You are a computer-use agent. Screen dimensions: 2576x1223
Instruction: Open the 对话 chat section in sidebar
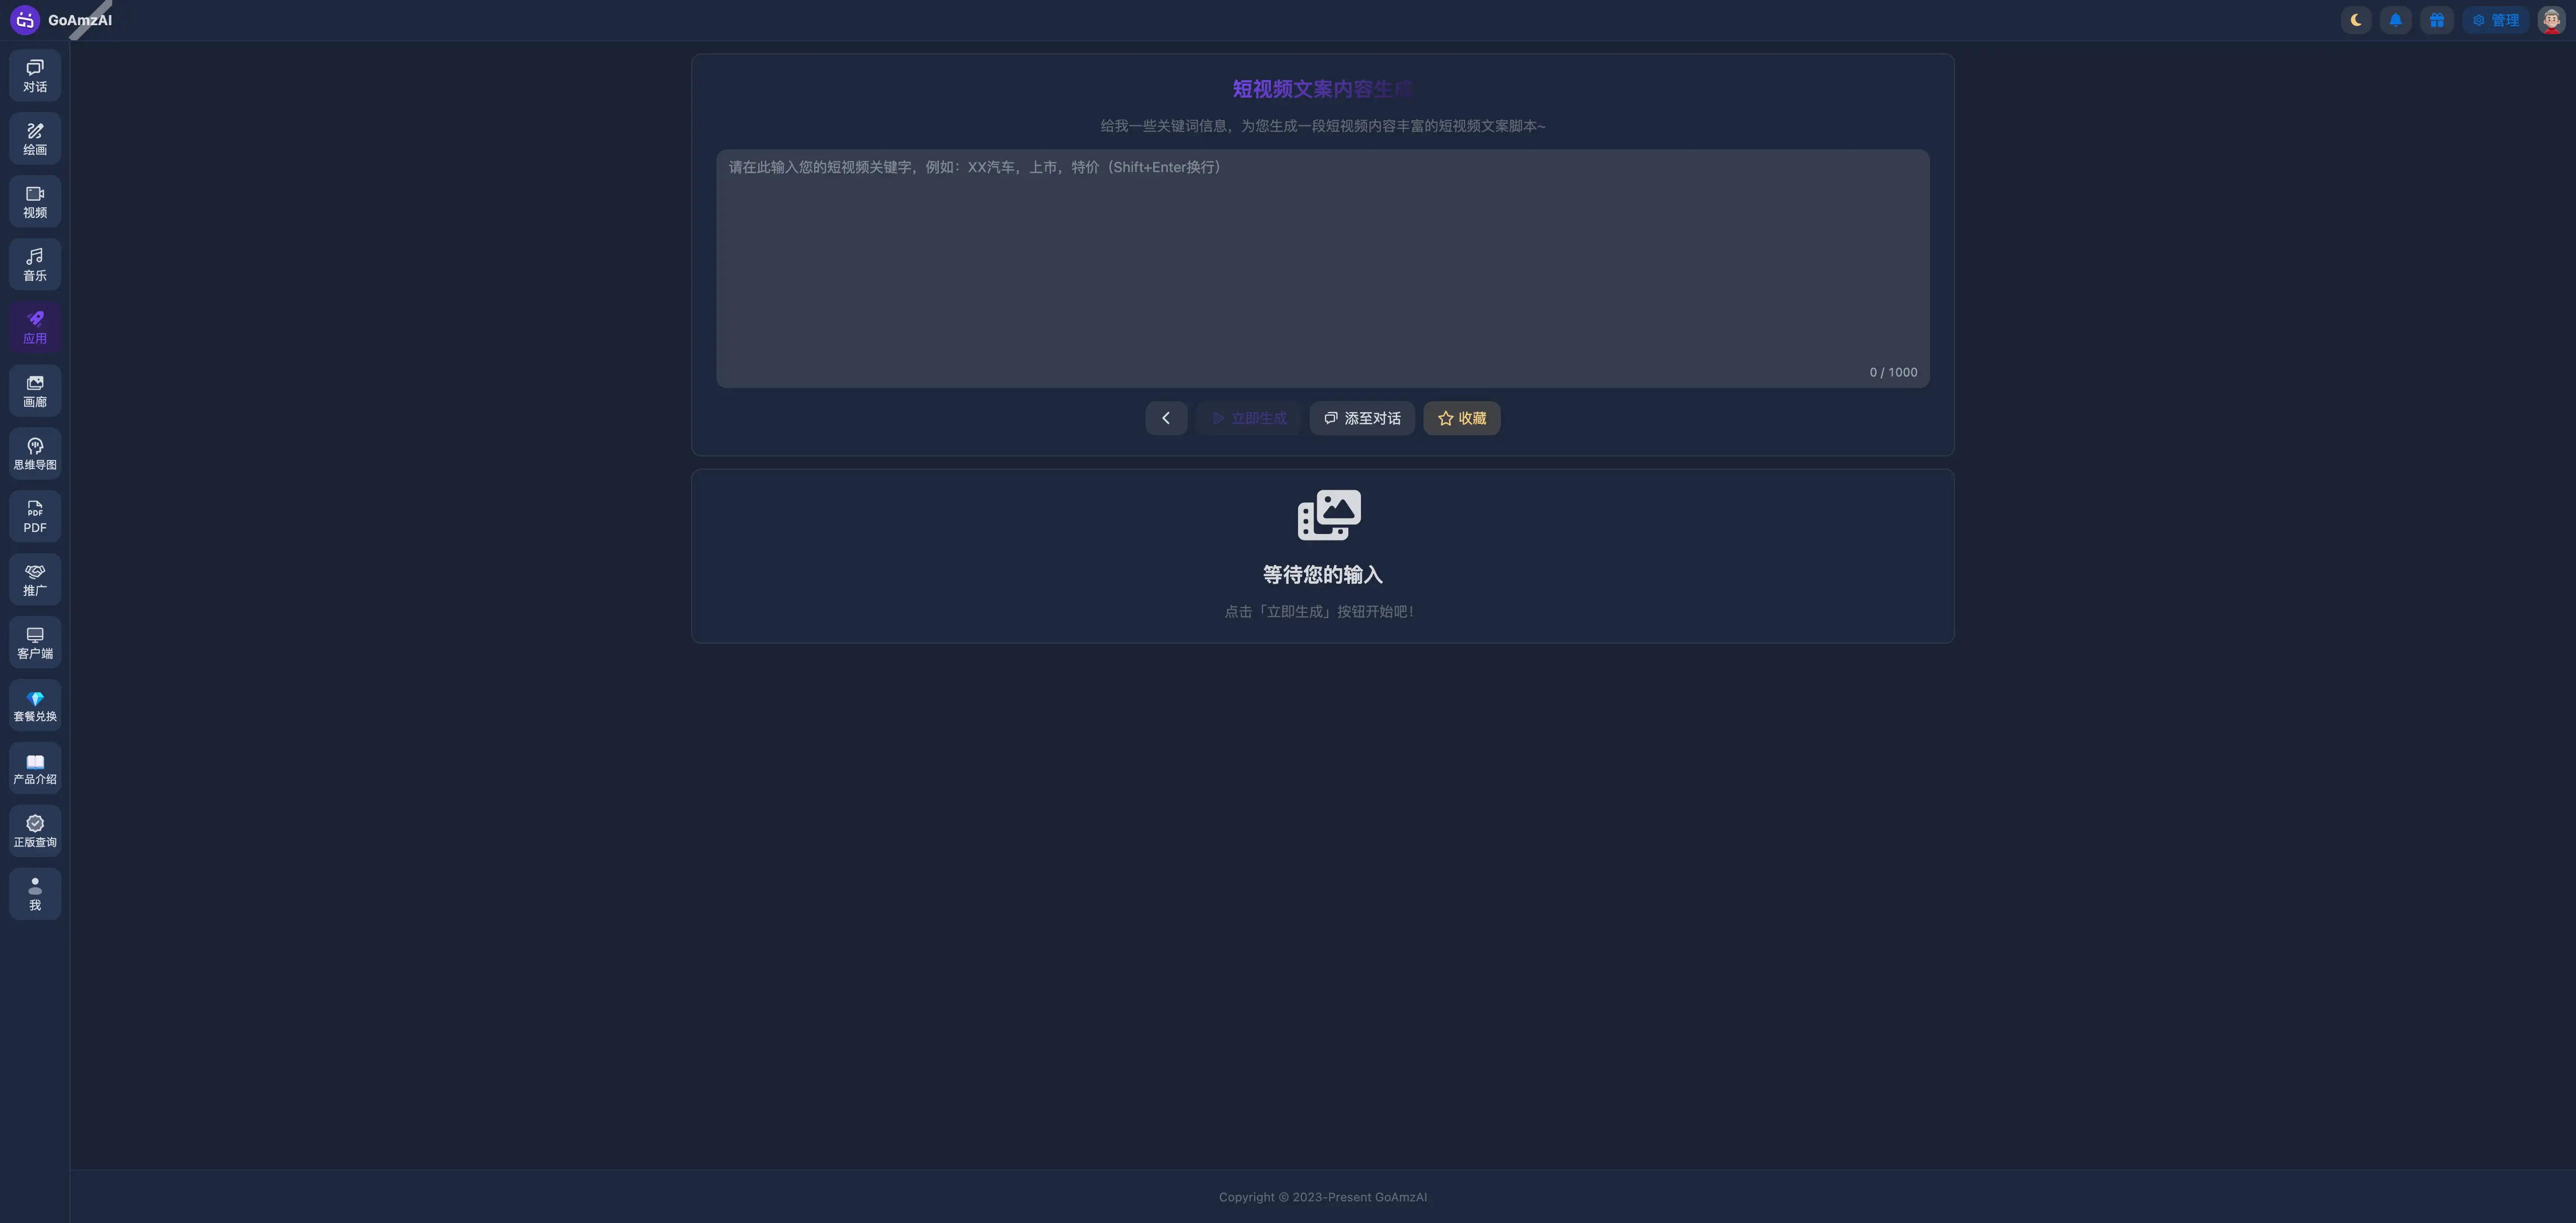click(x=35, y=76)
